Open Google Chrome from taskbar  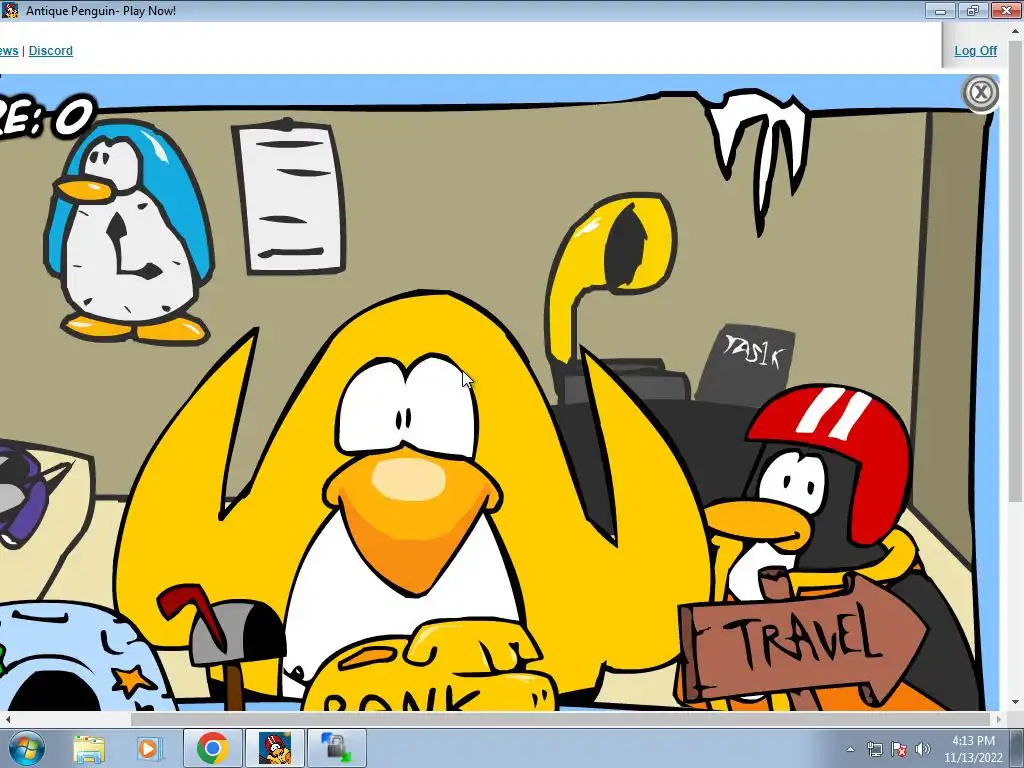tap(212, 748)
